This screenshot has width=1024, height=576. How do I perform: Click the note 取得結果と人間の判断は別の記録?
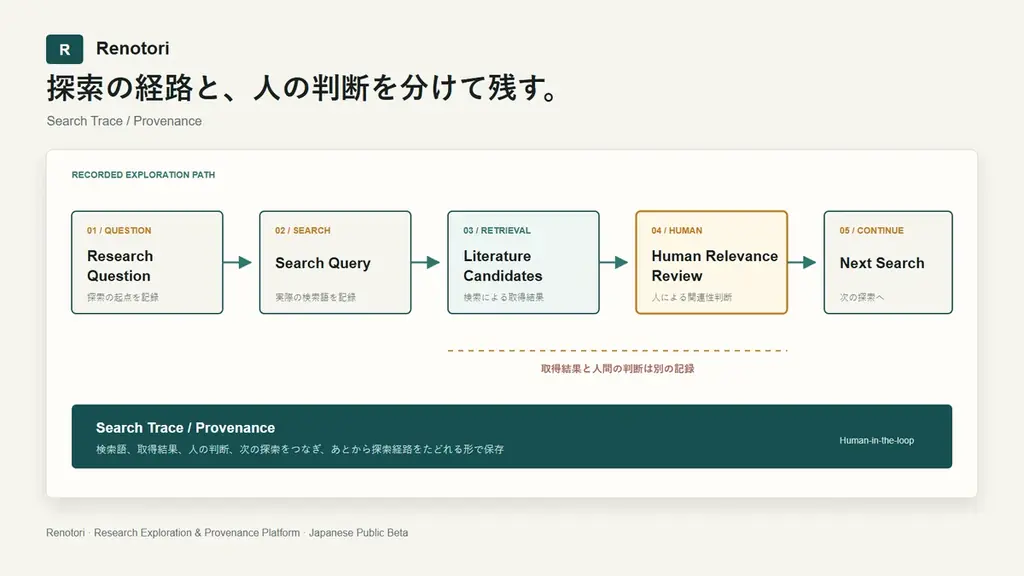[617, 368]
